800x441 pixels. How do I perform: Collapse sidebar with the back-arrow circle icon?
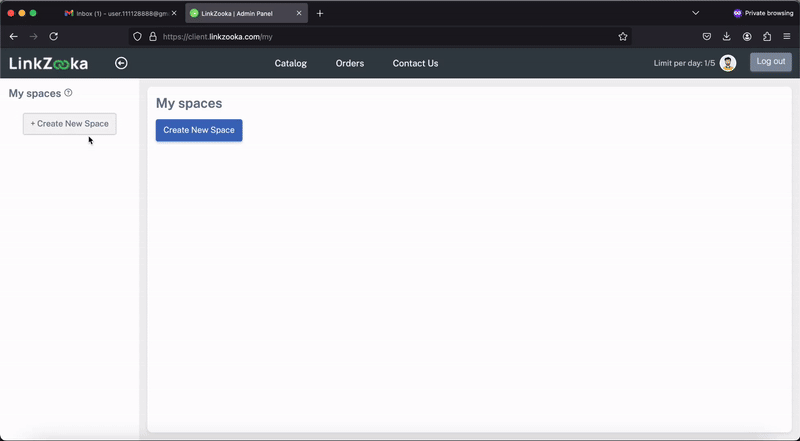[121, 63]
